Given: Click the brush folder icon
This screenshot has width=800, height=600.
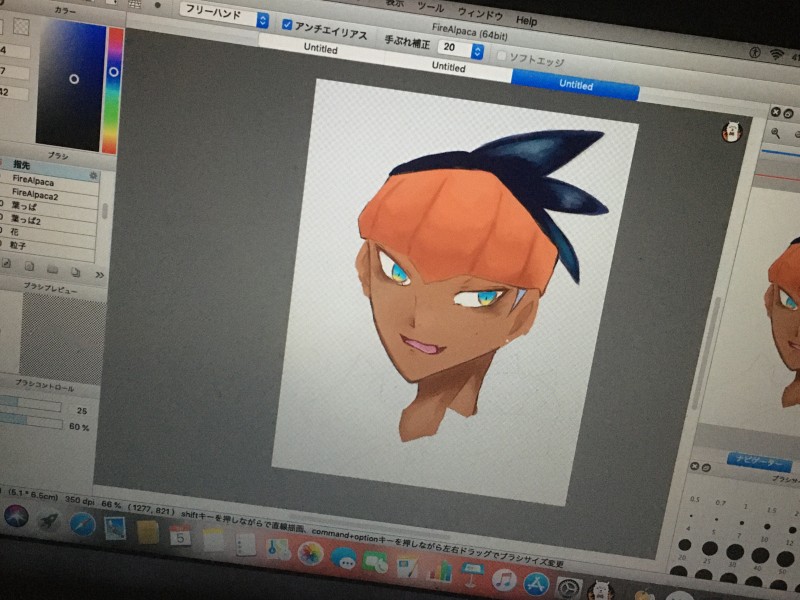Looking at the screenshot, I should point(53,269).
